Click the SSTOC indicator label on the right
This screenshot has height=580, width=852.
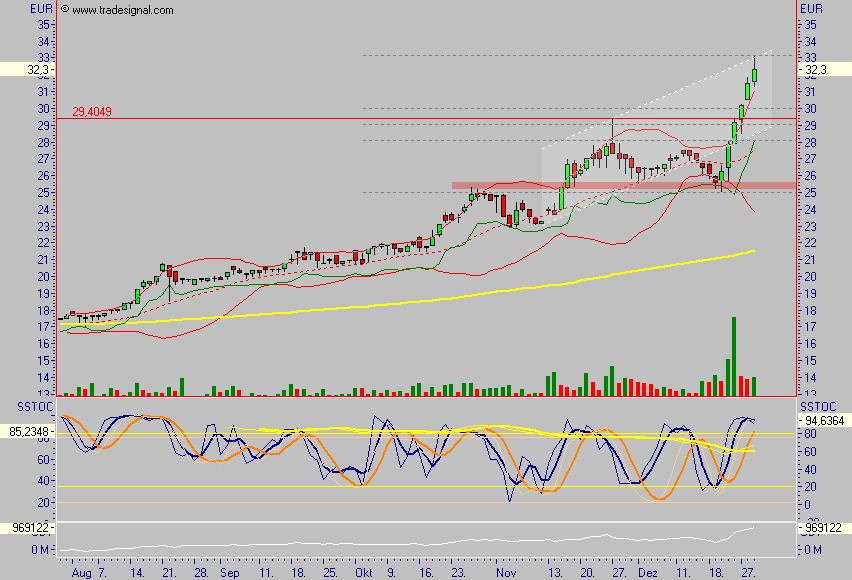point(820,408)
